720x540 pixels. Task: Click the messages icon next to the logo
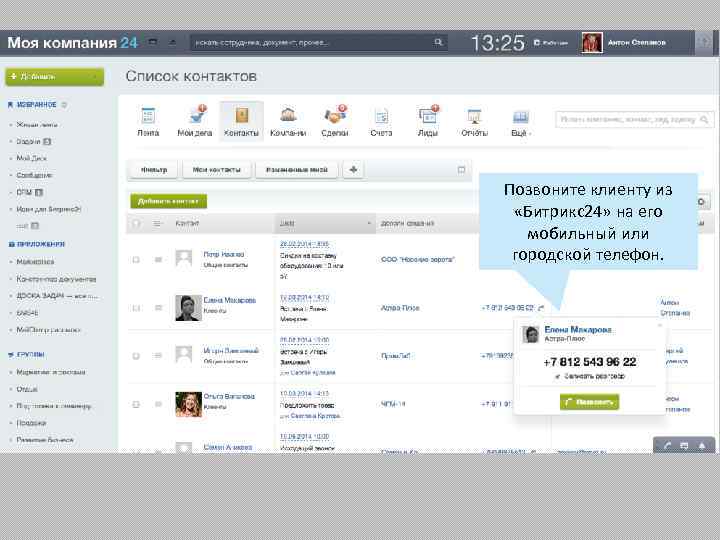click(x=152, y=42)
